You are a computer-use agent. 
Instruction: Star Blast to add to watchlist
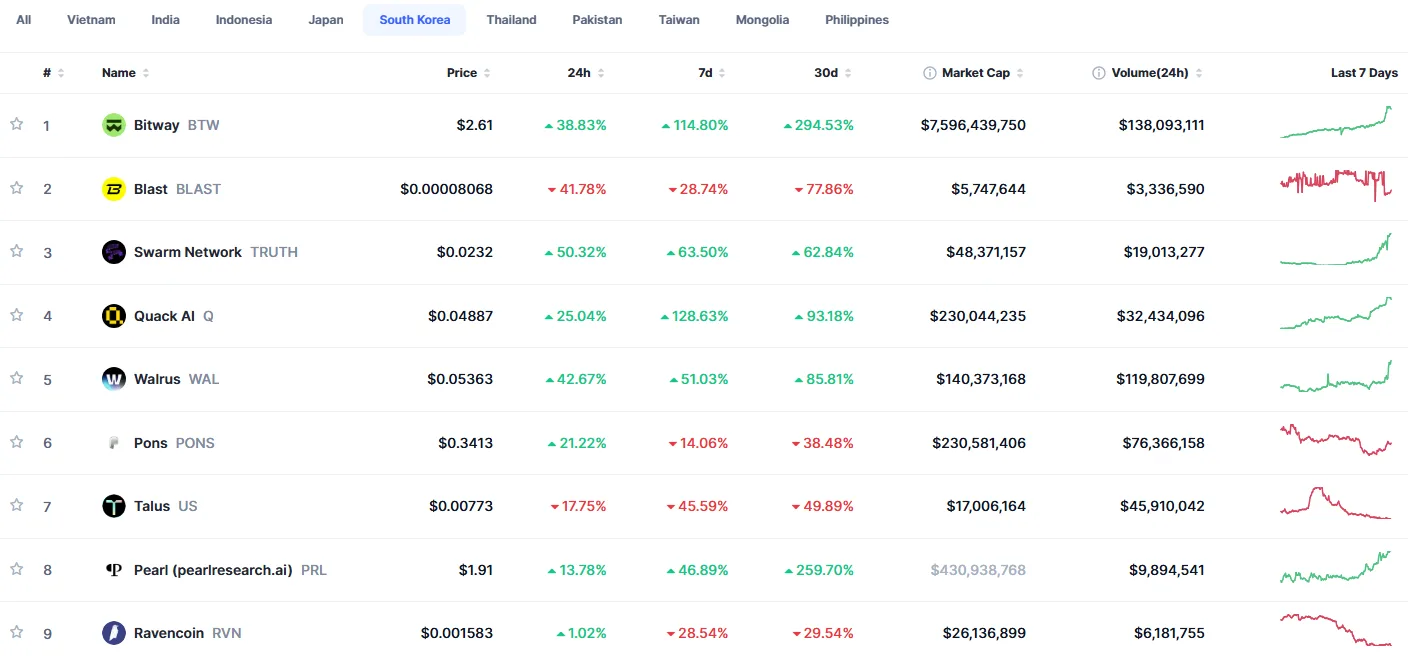pyautogui.click(x=16, y=188)
